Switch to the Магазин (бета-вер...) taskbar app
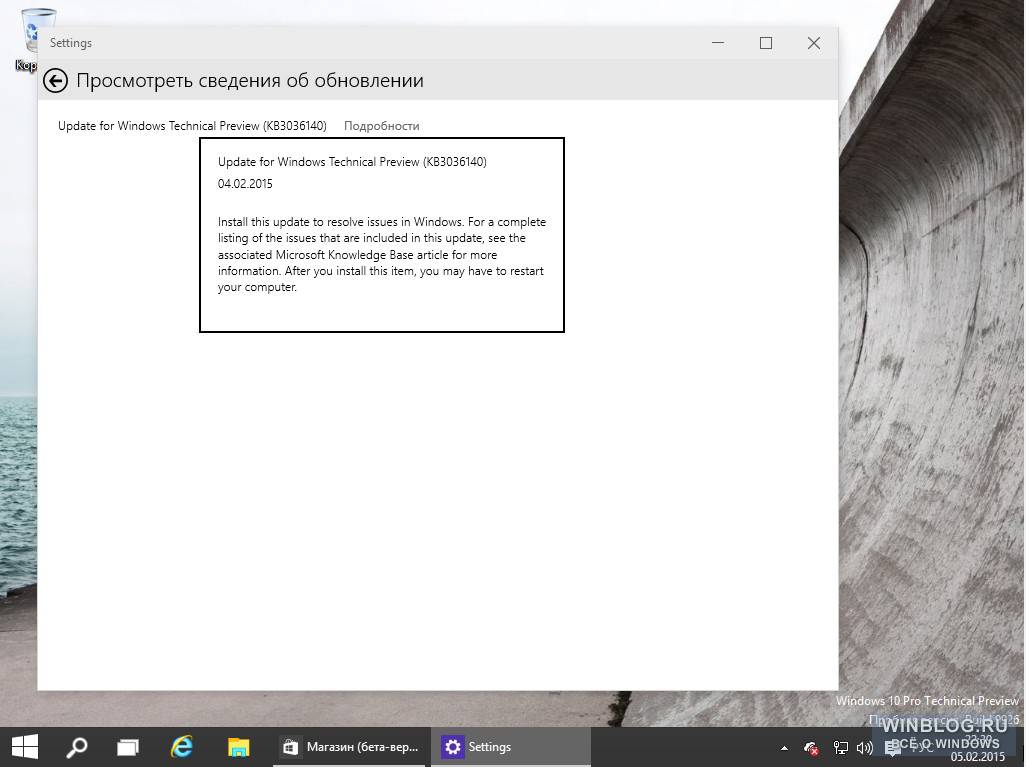This screenshot has width=1026, height=767. point(351,747)
